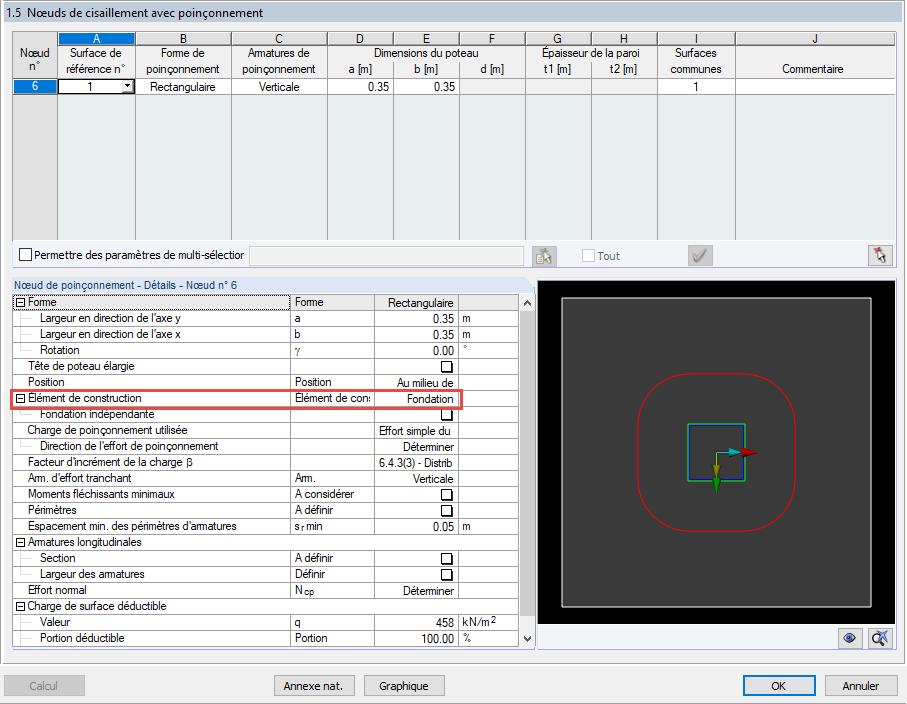Click the column footprint in the preview
This screenshot has width=907, height=704.
(717, 452)
